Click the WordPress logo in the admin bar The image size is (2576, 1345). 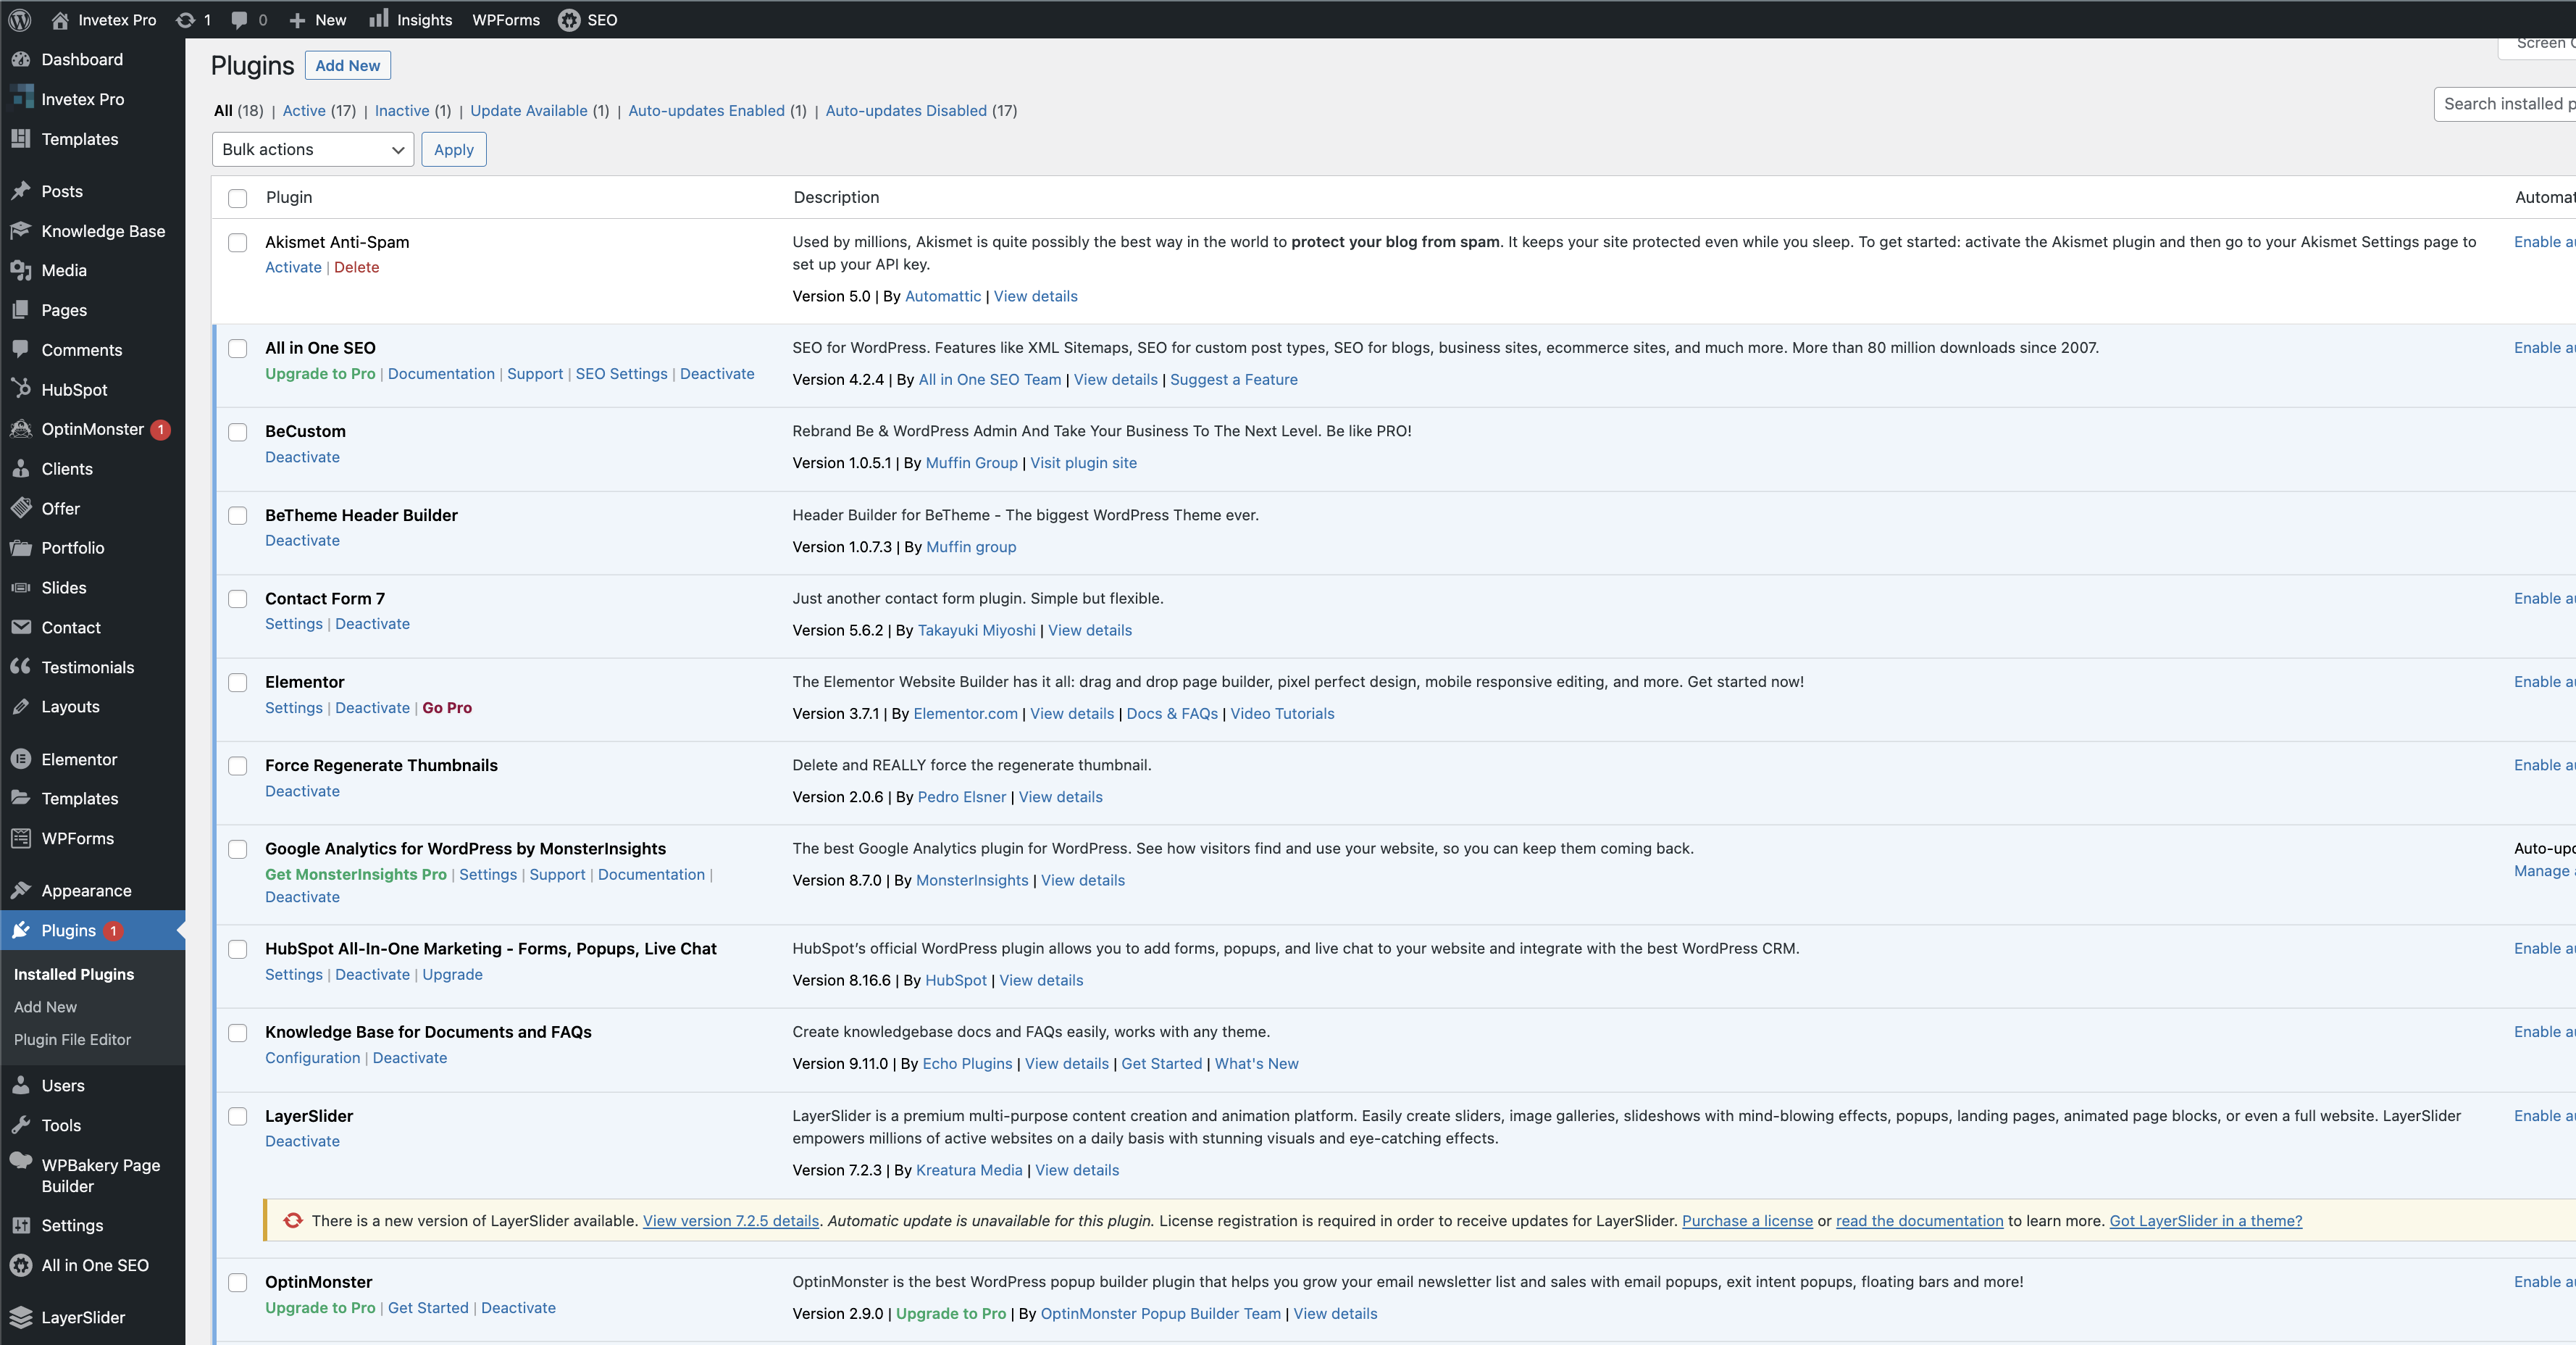coord(20,20)
